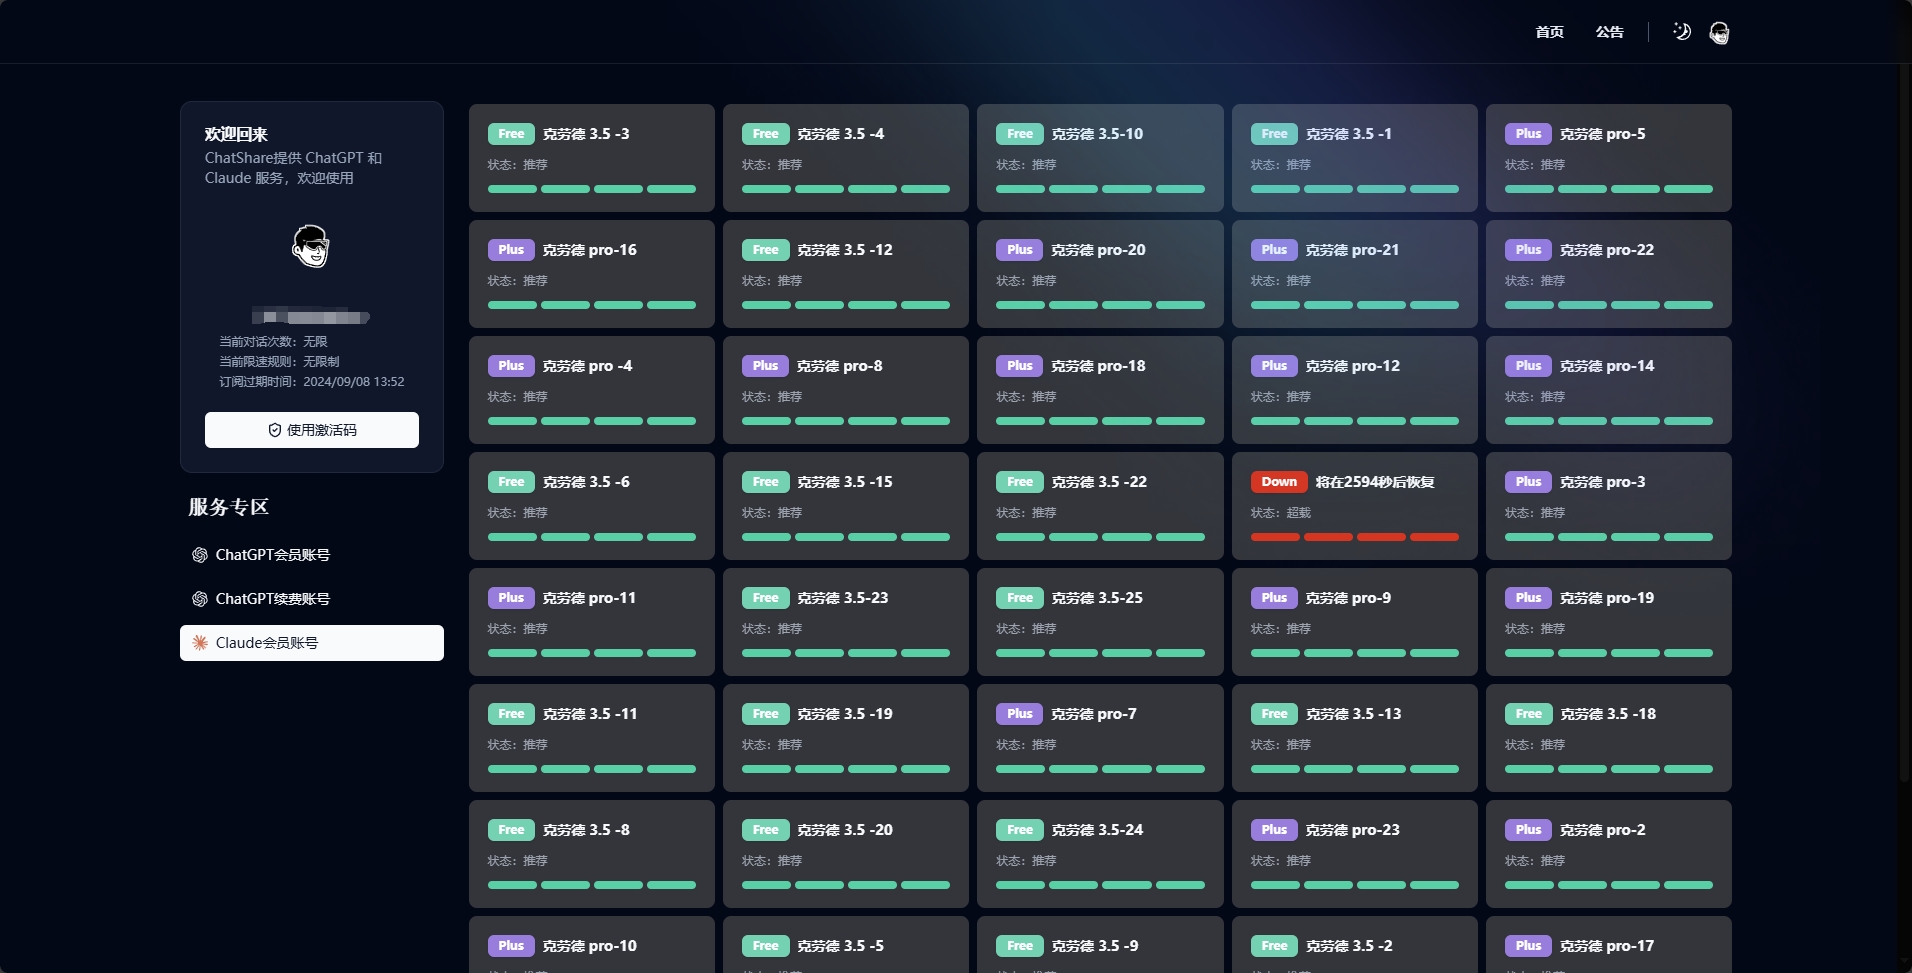Click Free badge on 克劳德 3.5-23

tap(765, 598)
